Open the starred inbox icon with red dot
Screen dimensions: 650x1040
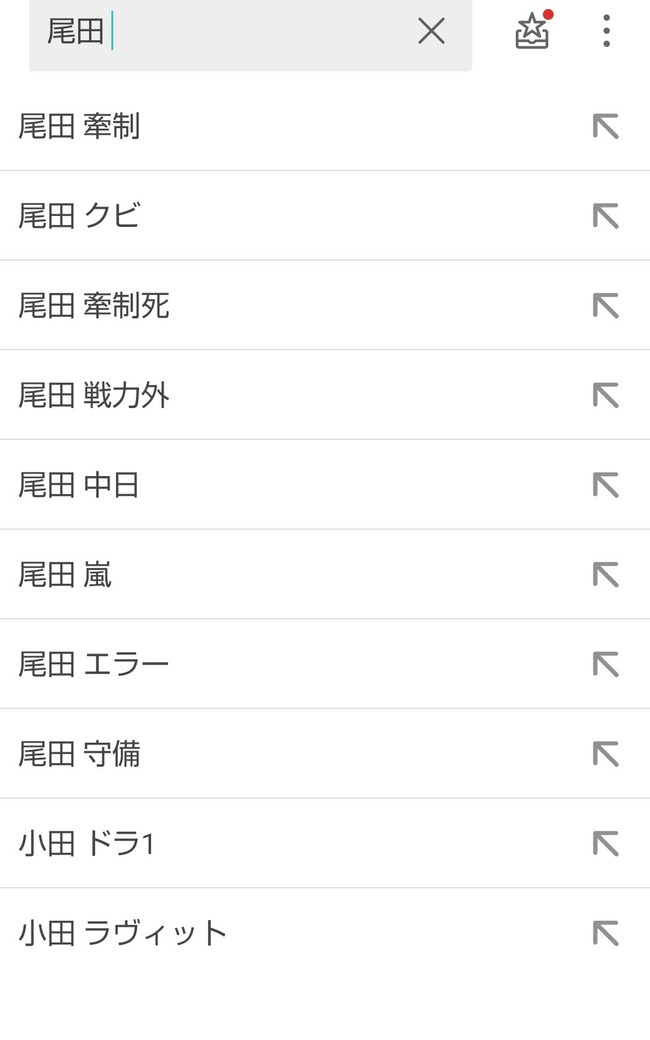click(533, 31)
